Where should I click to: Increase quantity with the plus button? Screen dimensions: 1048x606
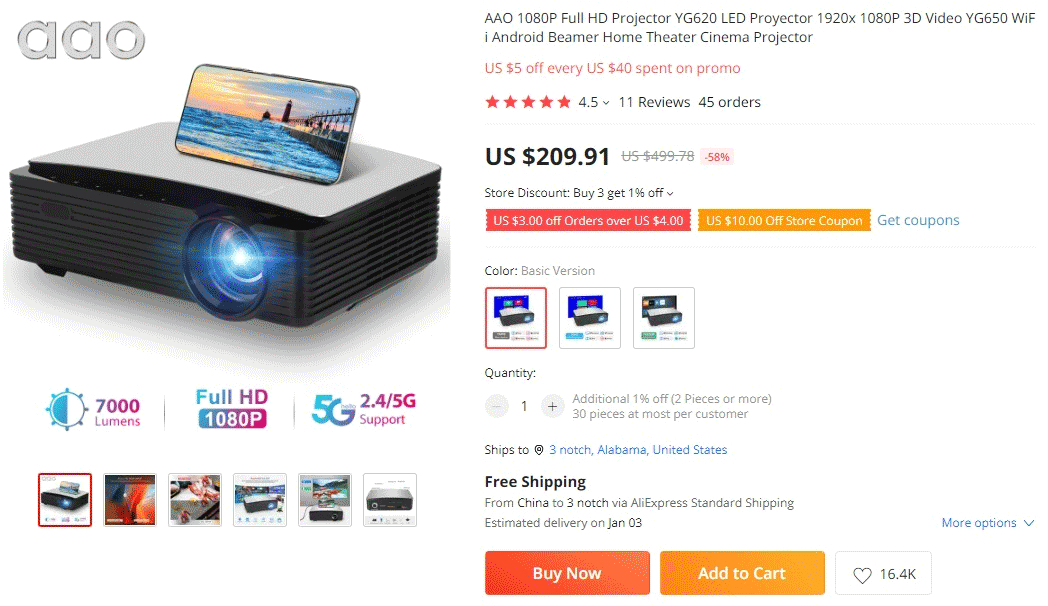(x=552, y=406)
